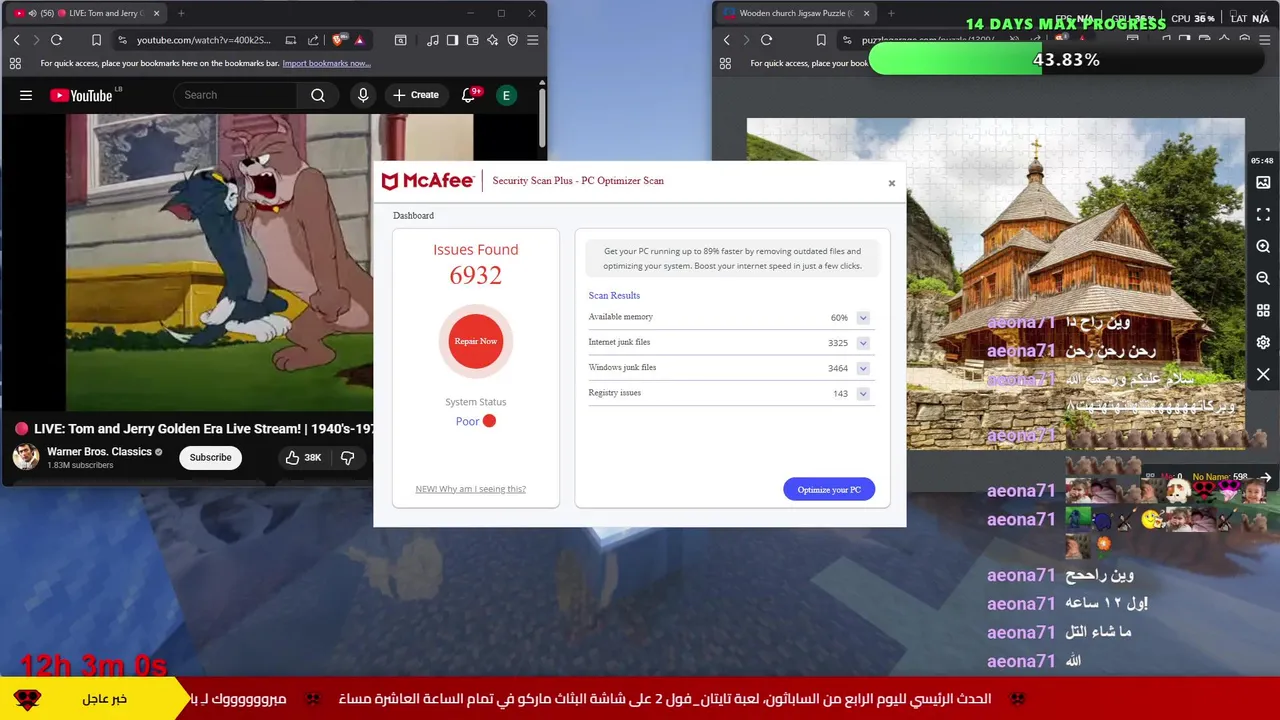Click the red Repair Now button

(x=476, y=341)
